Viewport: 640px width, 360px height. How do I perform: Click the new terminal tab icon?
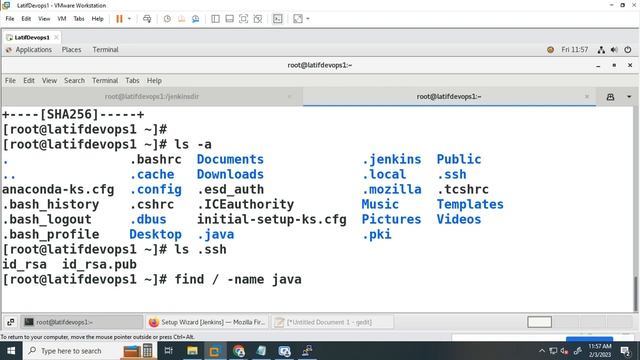(610, 97)
